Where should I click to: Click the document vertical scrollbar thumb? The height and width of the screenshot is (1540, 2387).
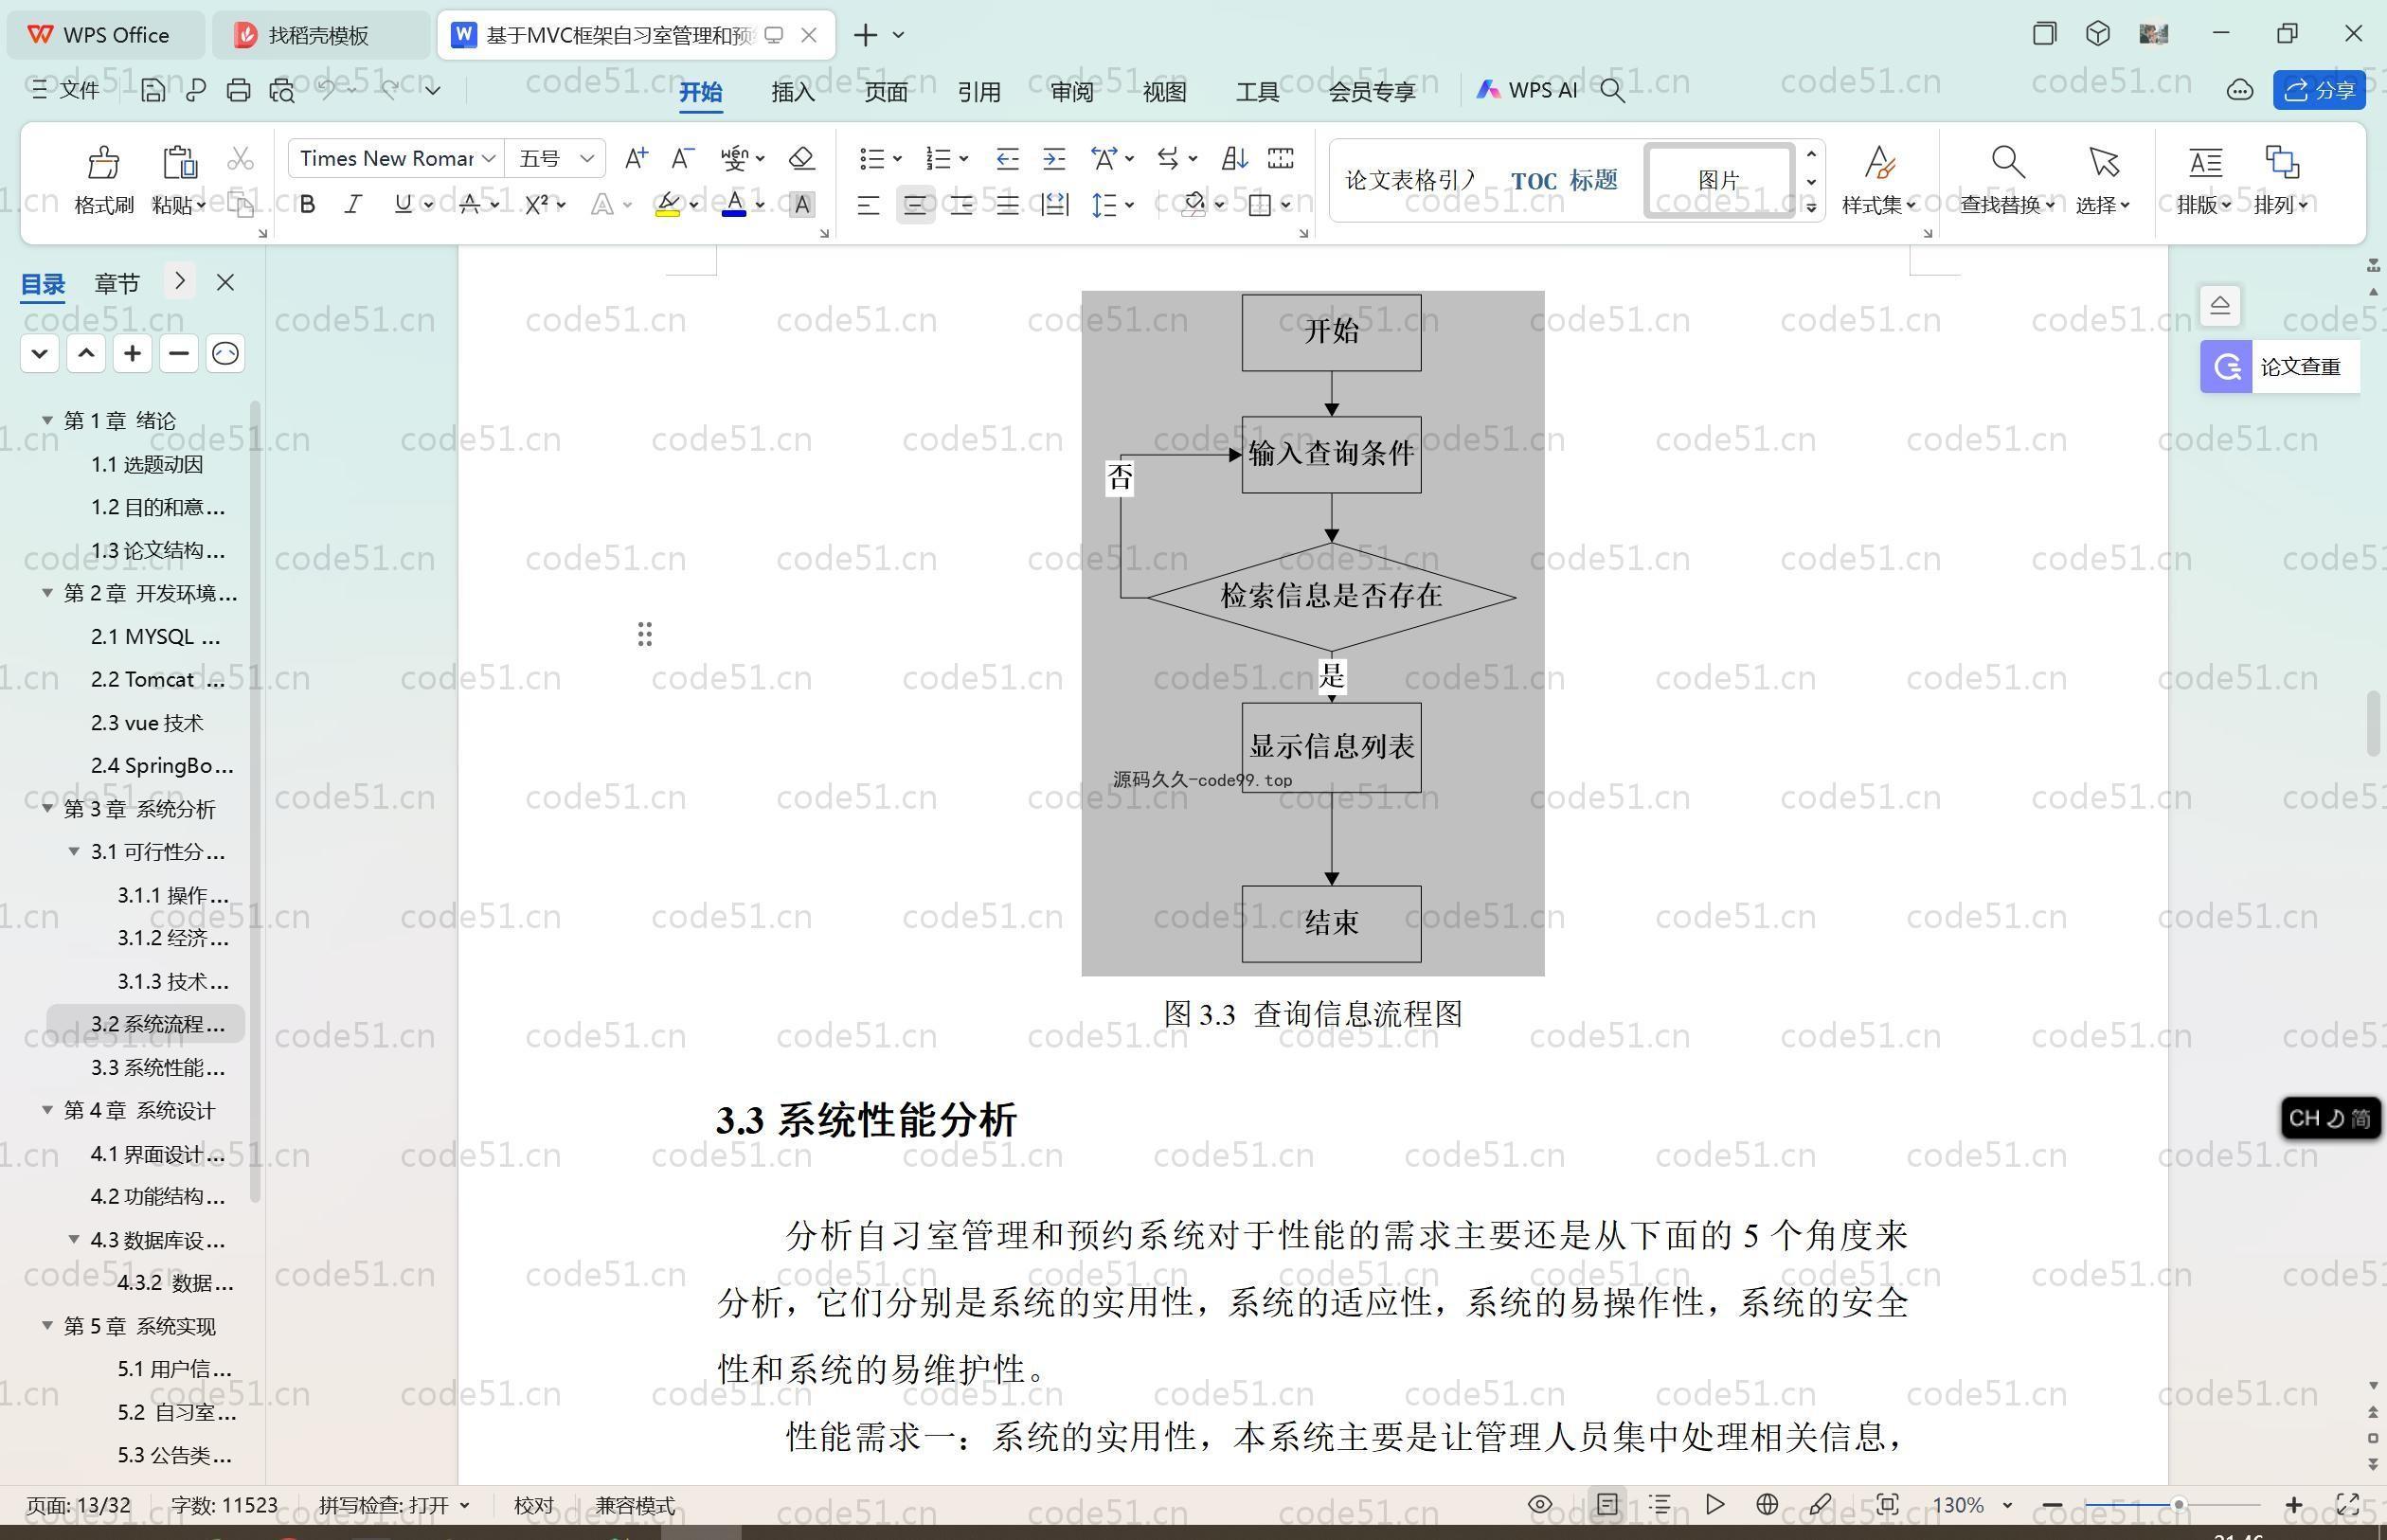click(2373, 723)
